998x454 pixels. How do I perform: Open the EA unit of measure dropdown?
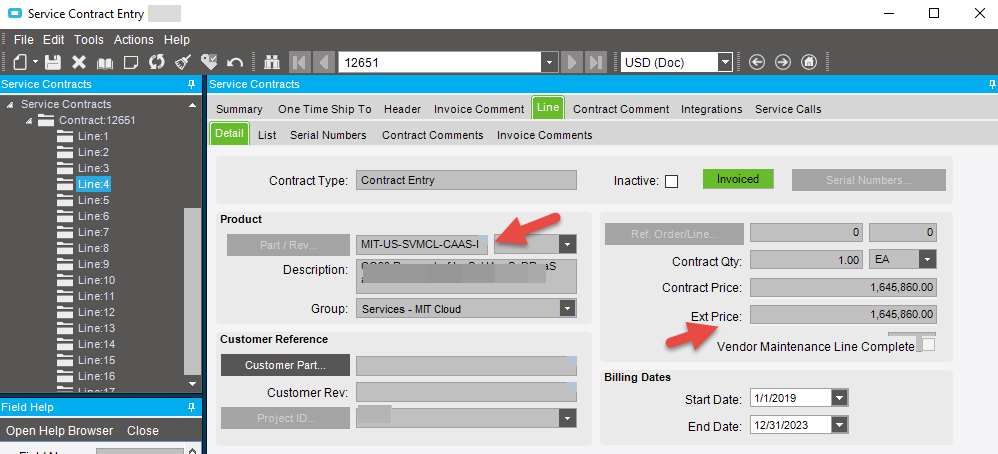tap(928, 259)
